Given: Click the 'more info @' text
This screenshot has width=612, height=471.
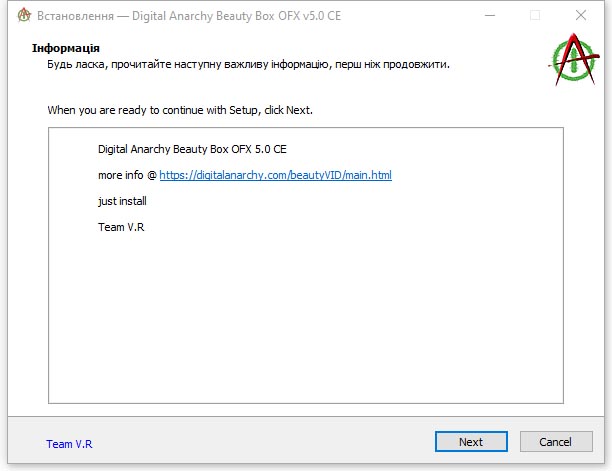Looking at the screenshot, I should click(127, 175).
